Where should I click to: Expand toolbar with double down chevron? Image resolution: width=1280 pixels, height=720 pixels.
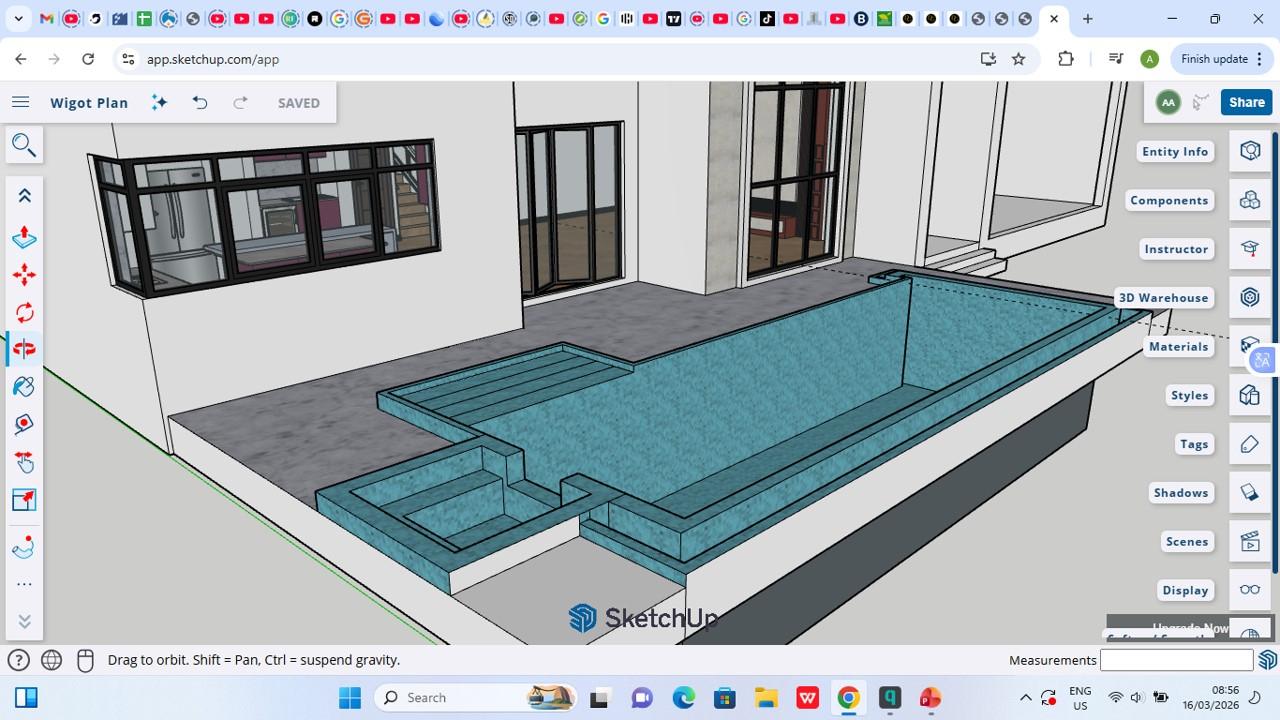[24, 621]
